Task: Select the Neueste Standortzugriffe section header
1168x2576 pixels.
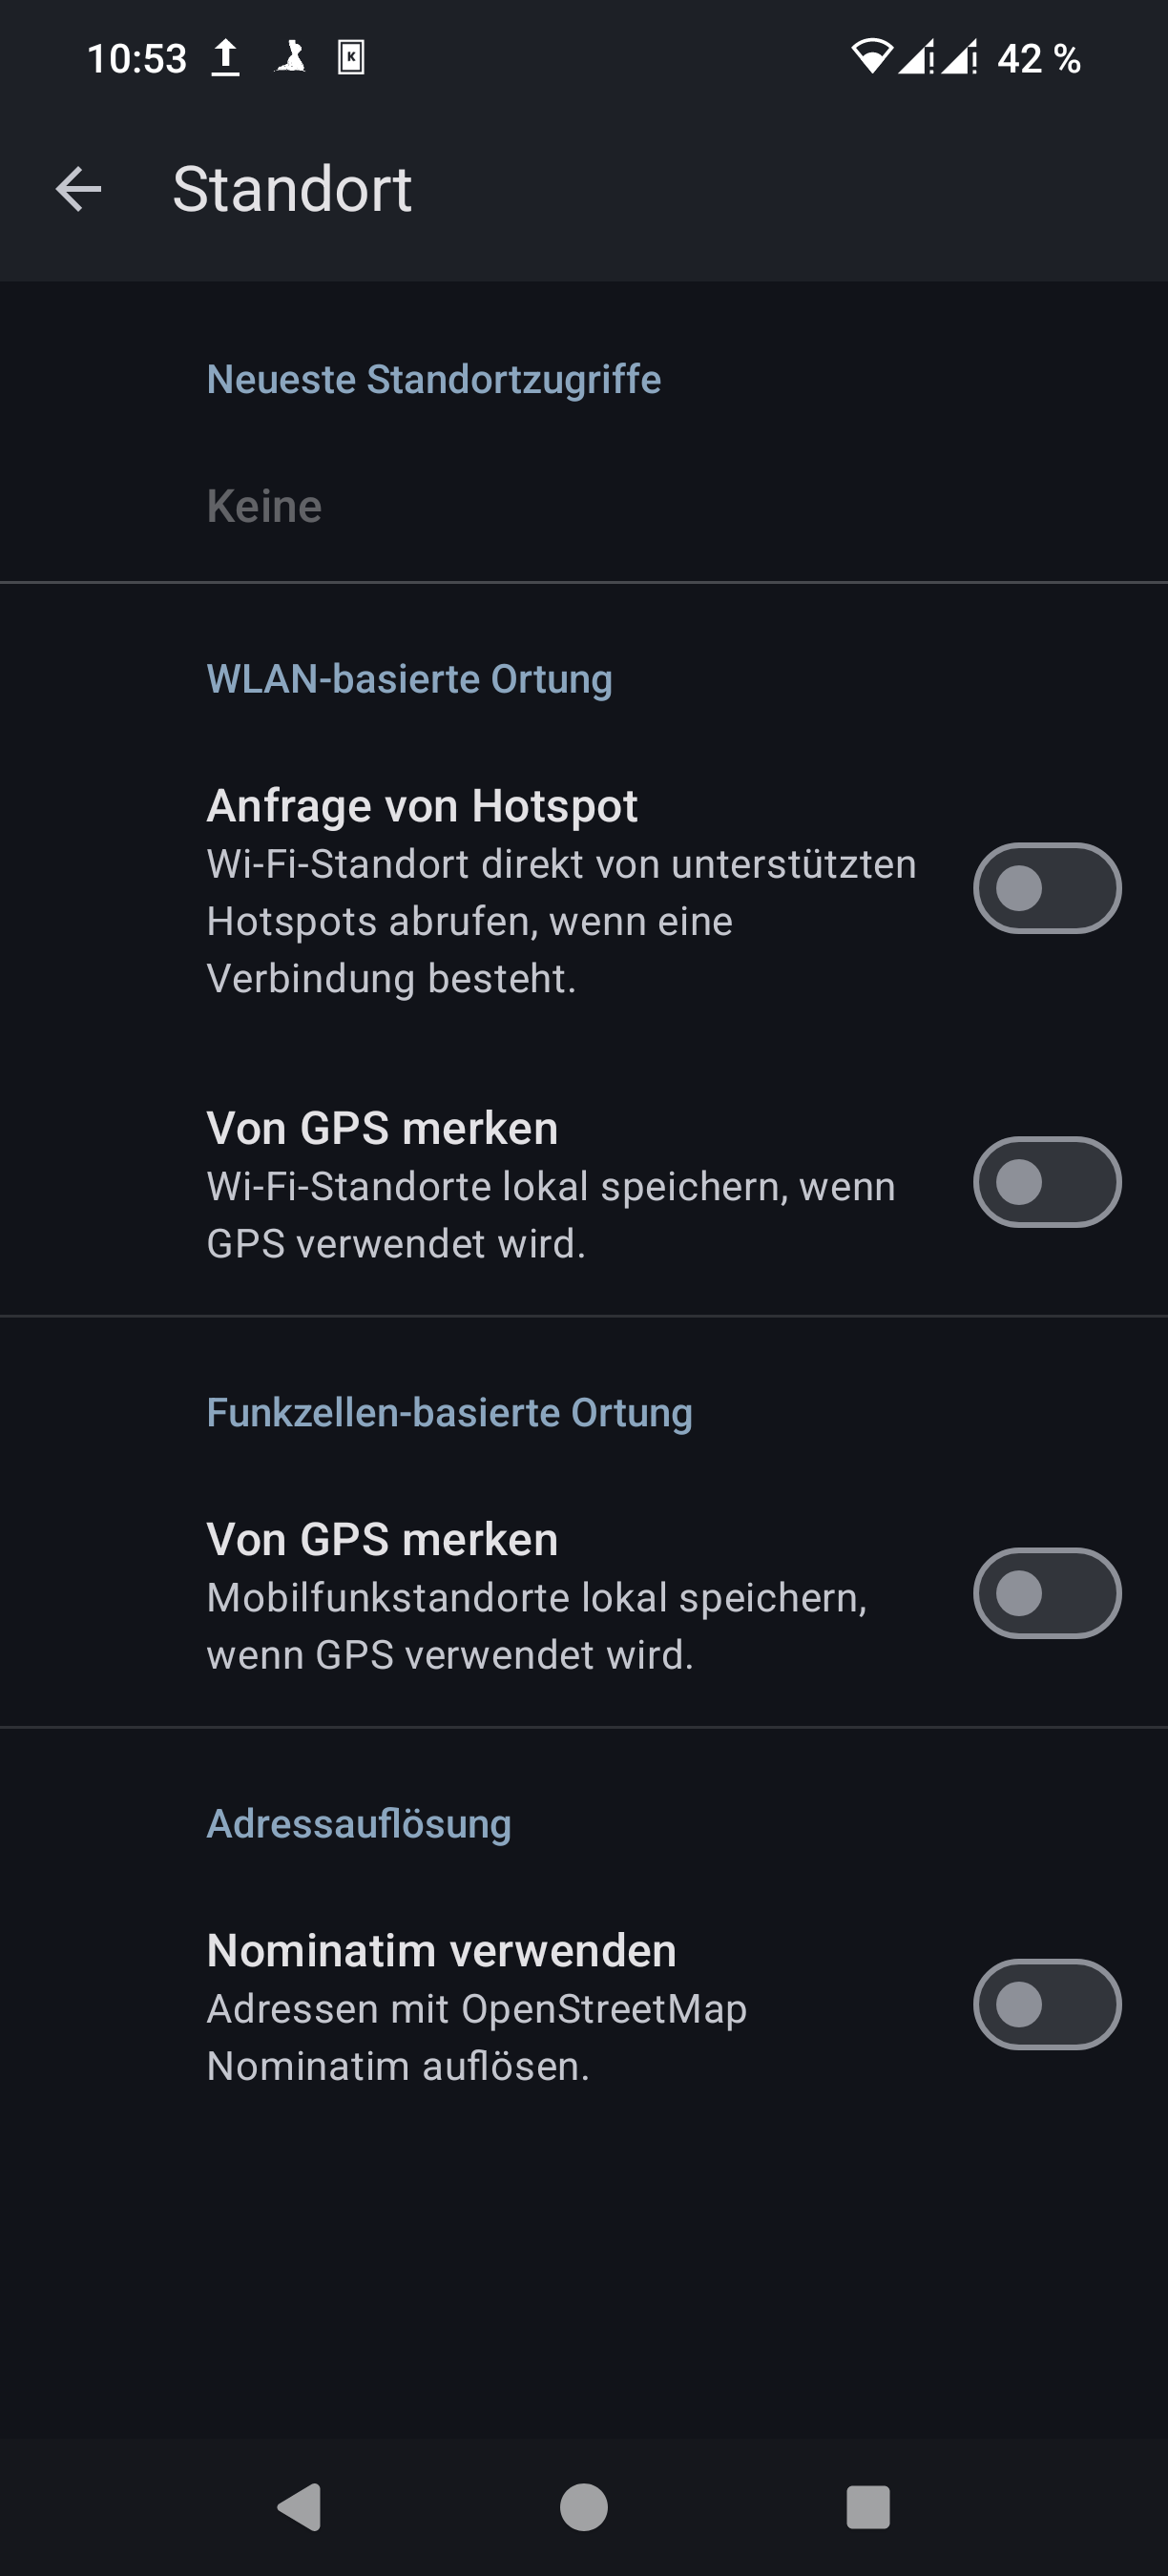Action: 433,380
